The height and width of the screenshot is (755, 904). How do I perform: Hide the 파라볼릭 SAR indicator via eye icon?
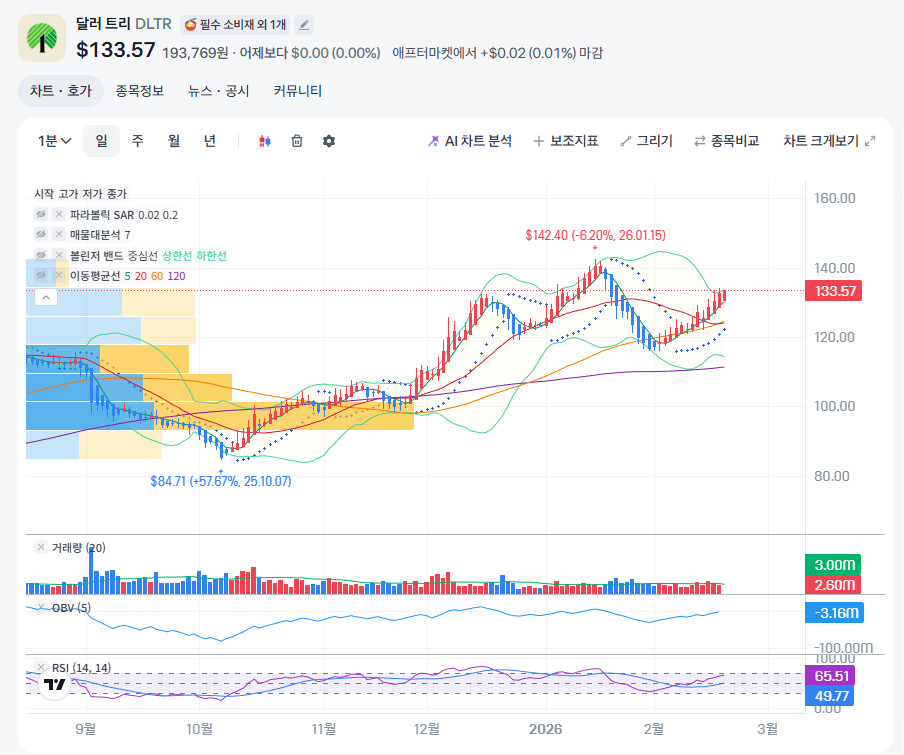tap(41, 214)
